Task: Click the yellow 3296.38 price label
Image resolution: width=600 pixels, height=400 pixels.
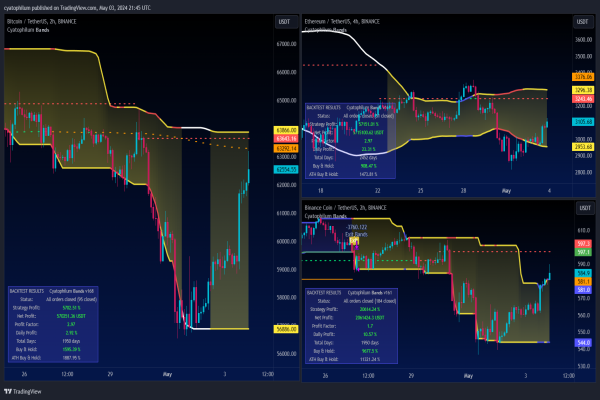Action: pos(583,90)
